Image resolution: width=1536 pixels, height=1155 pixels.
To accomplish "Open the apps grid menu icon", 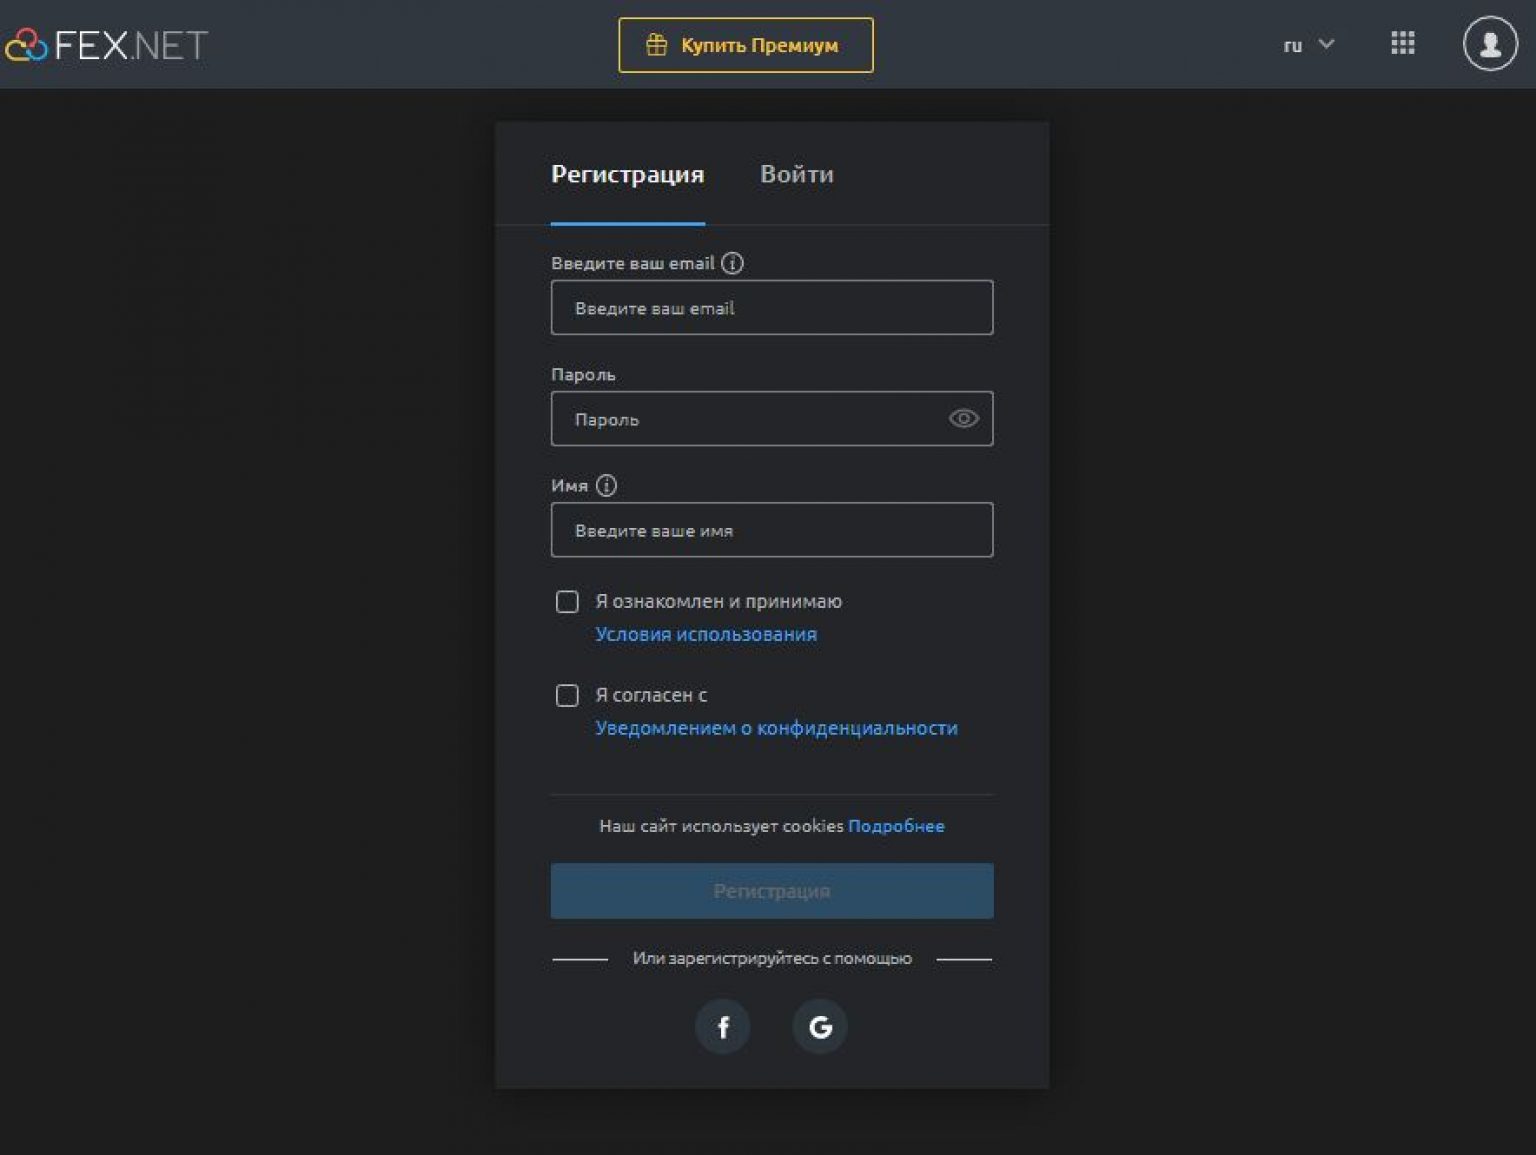I will click(1403, 43).
